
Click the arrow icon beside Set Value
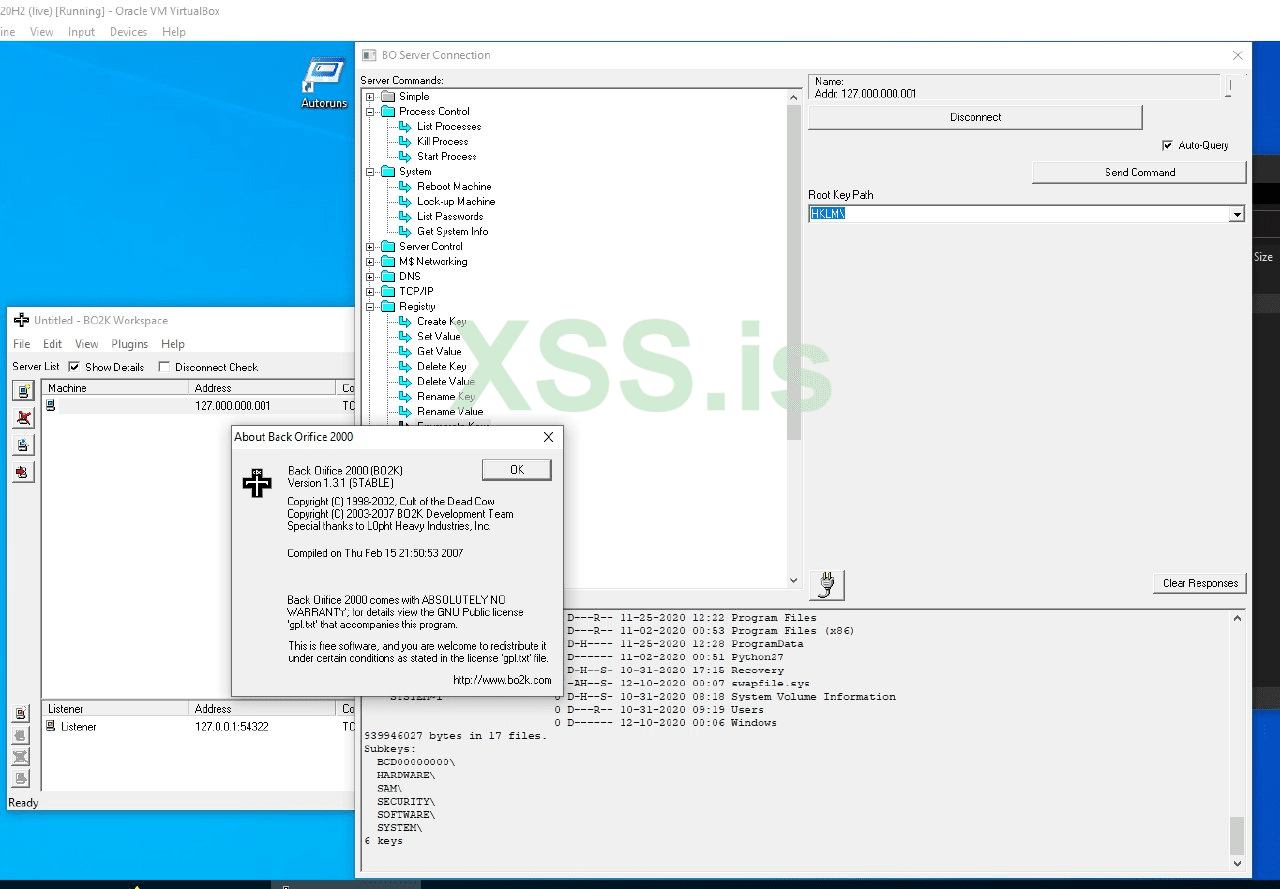click(405, 337)
